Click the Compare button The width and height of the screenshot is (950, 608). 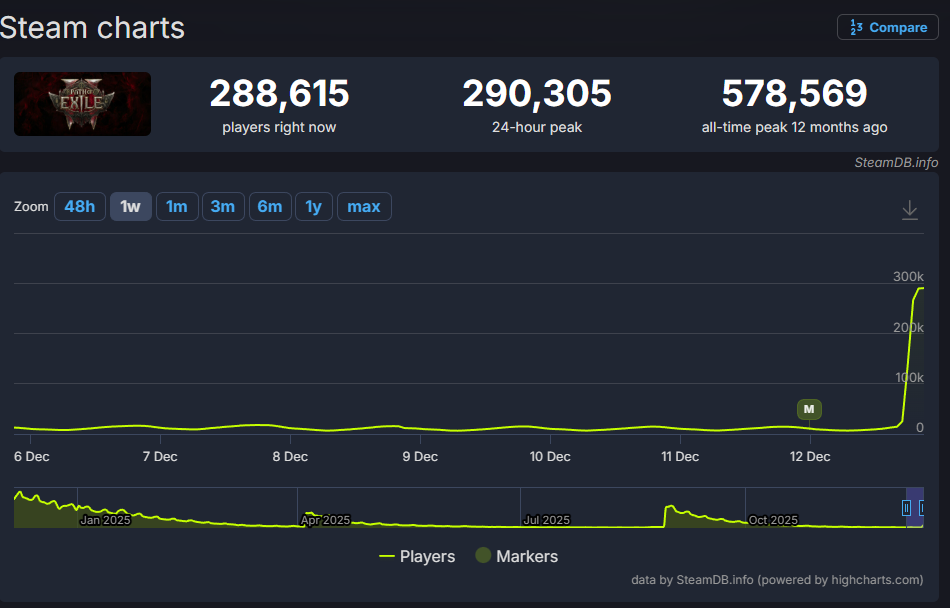[888, 27]
